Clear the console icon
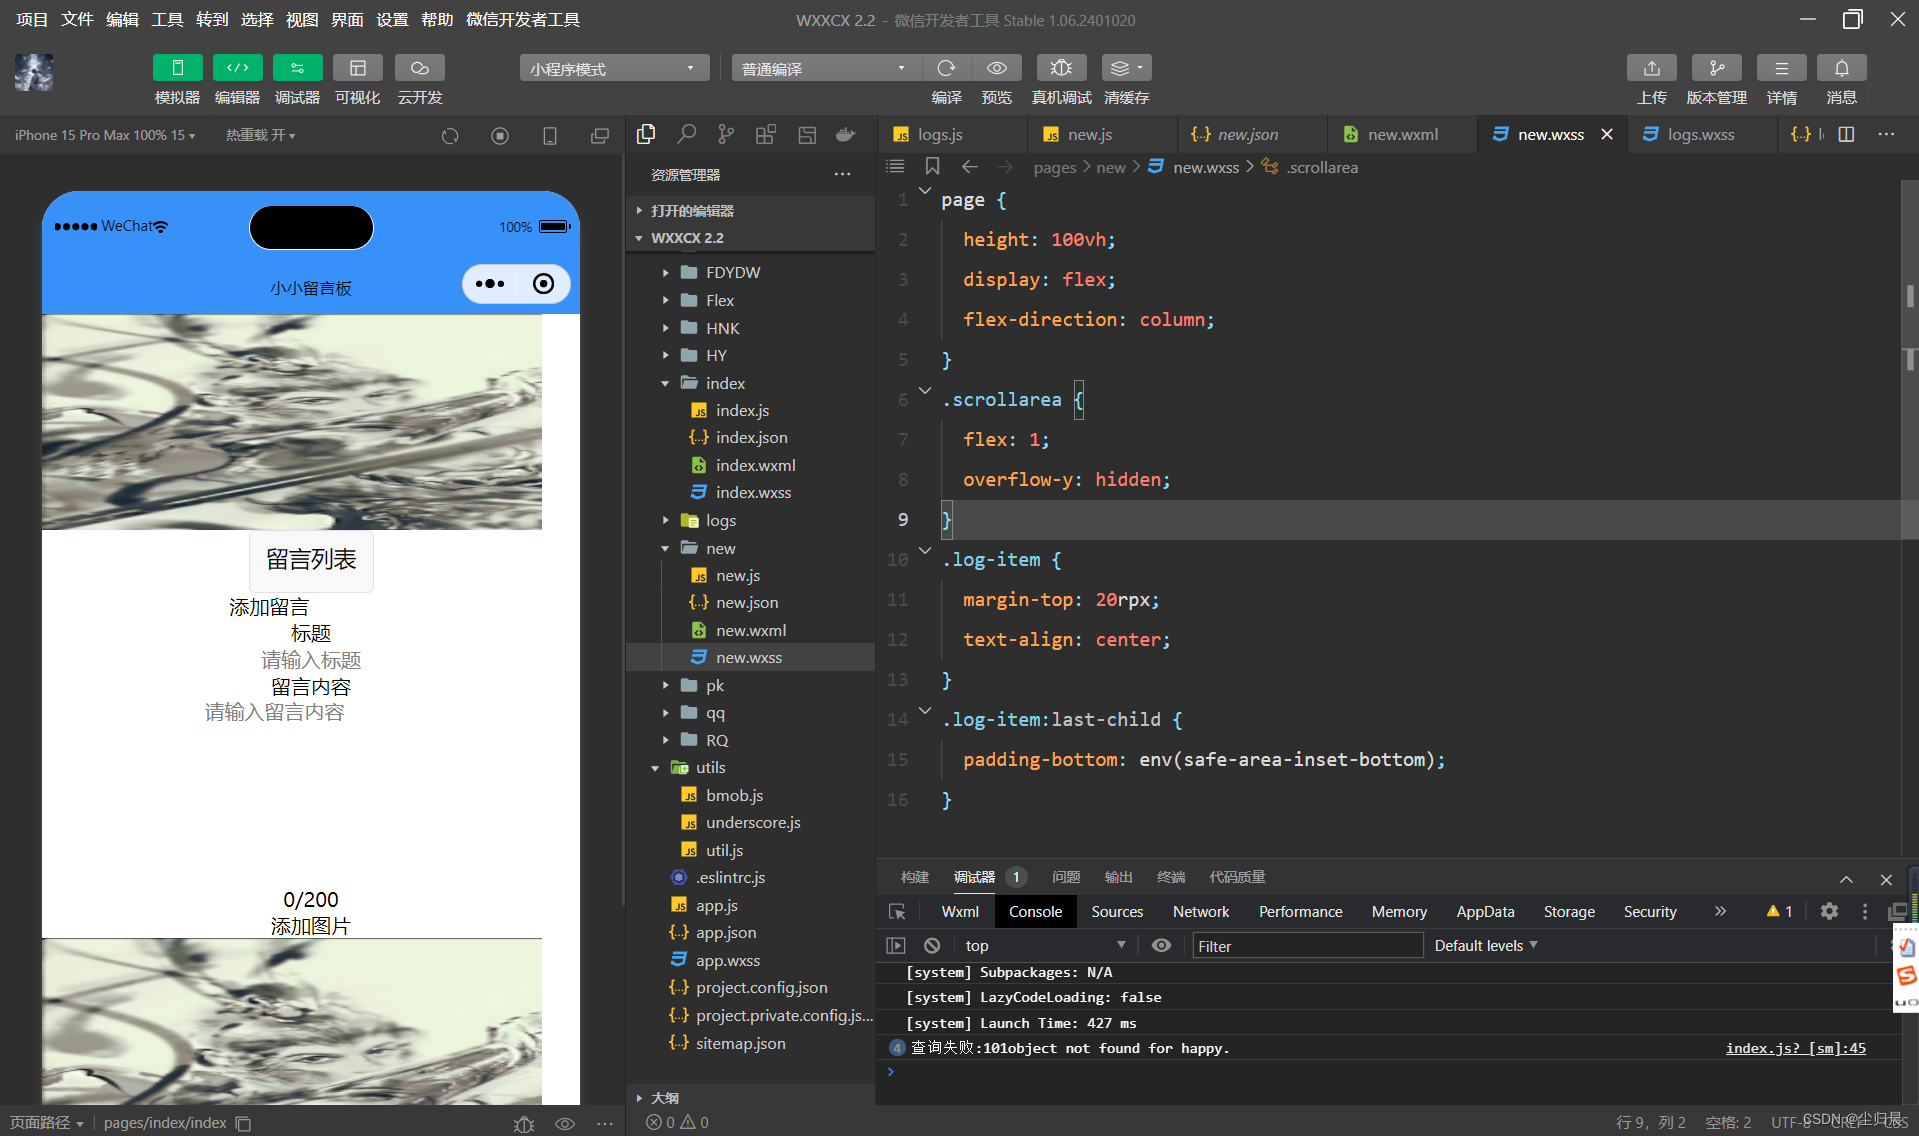The image size is (1919, 1136). point(932,945)
